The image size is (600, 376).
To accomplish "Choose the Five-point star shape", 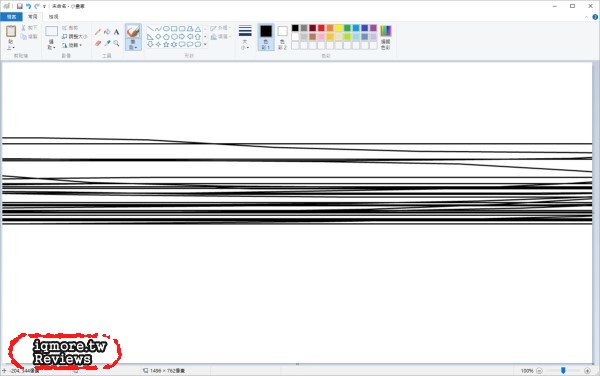I will [166, 44].
